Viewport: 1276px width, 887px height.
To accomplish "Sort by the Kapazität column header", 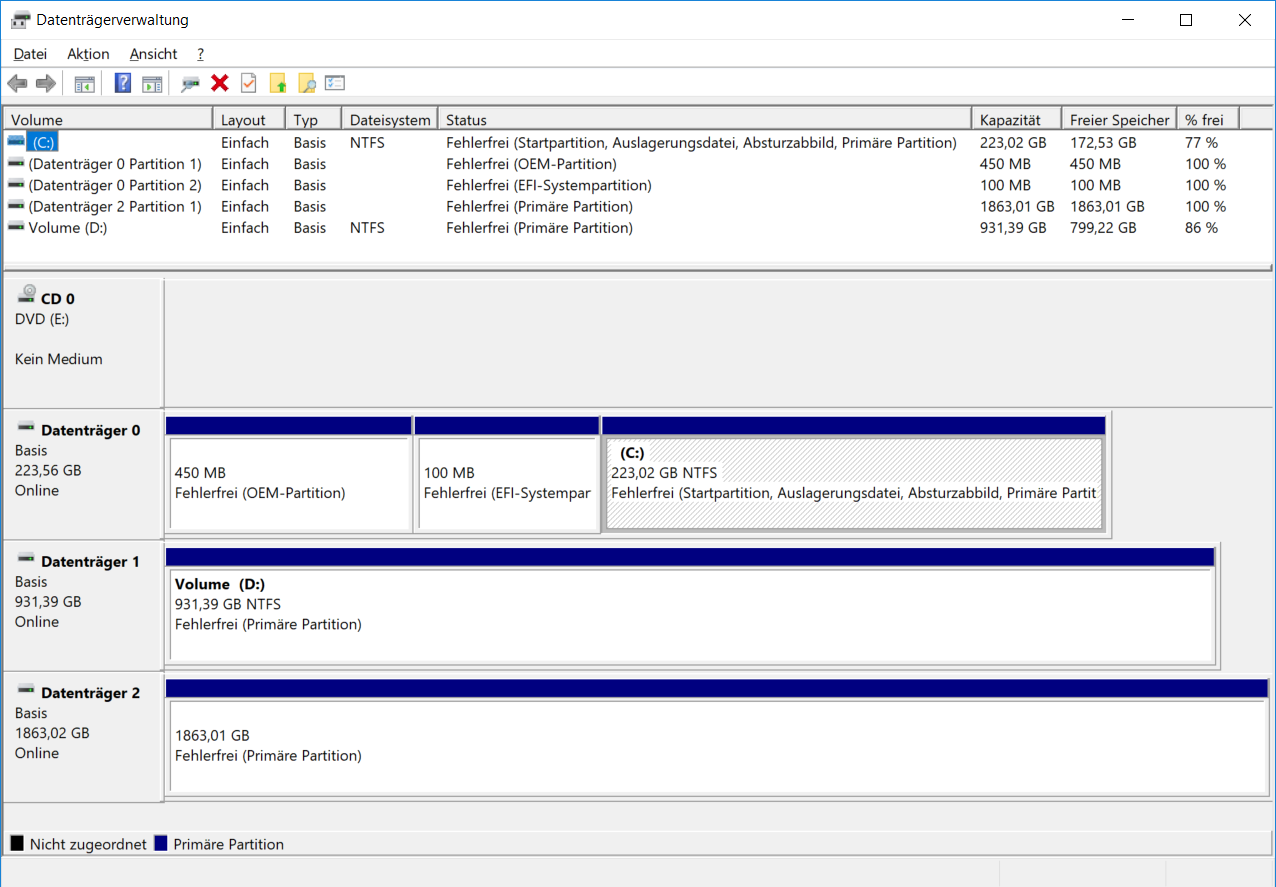I will pos(1016,119).
